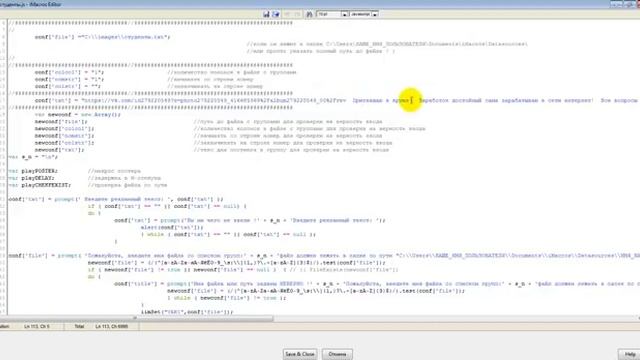Image resolution: width=640 pixels, height=360 pixels.
Task: Click the Save & Close button
Action: tap(300, 354)
